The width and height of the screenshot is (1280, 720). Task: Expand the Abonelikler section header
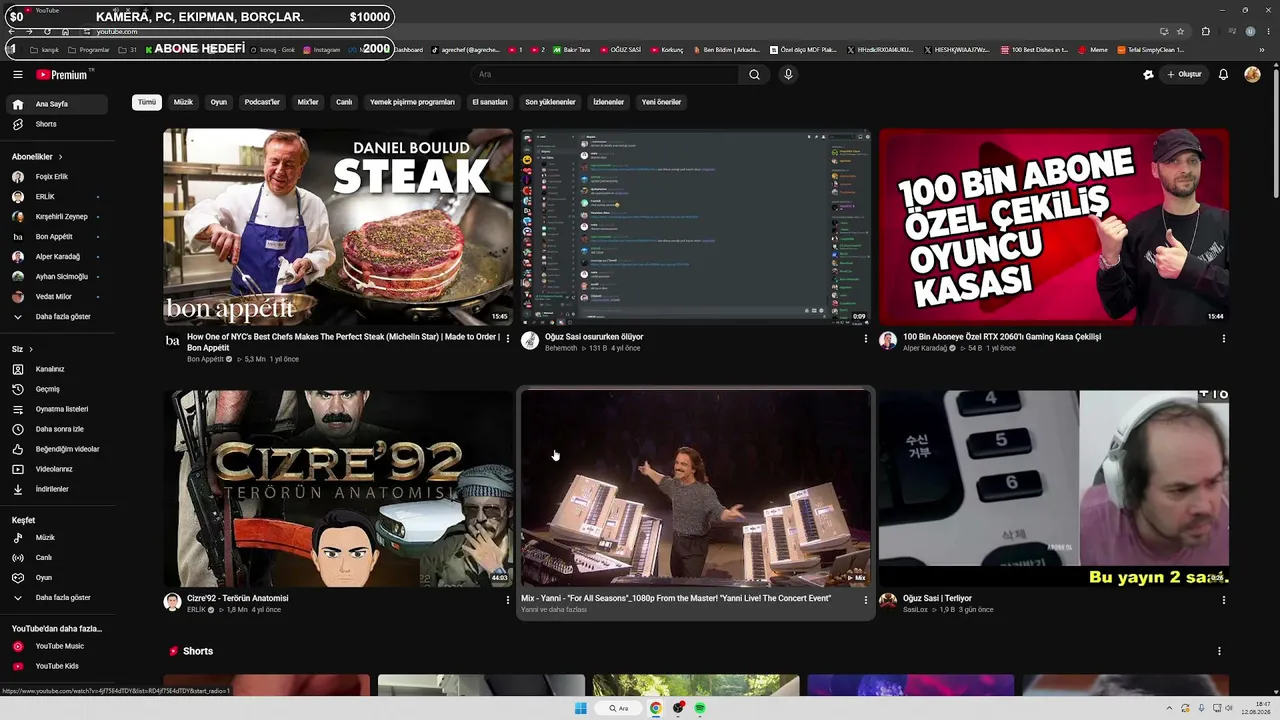coord(37,157)
